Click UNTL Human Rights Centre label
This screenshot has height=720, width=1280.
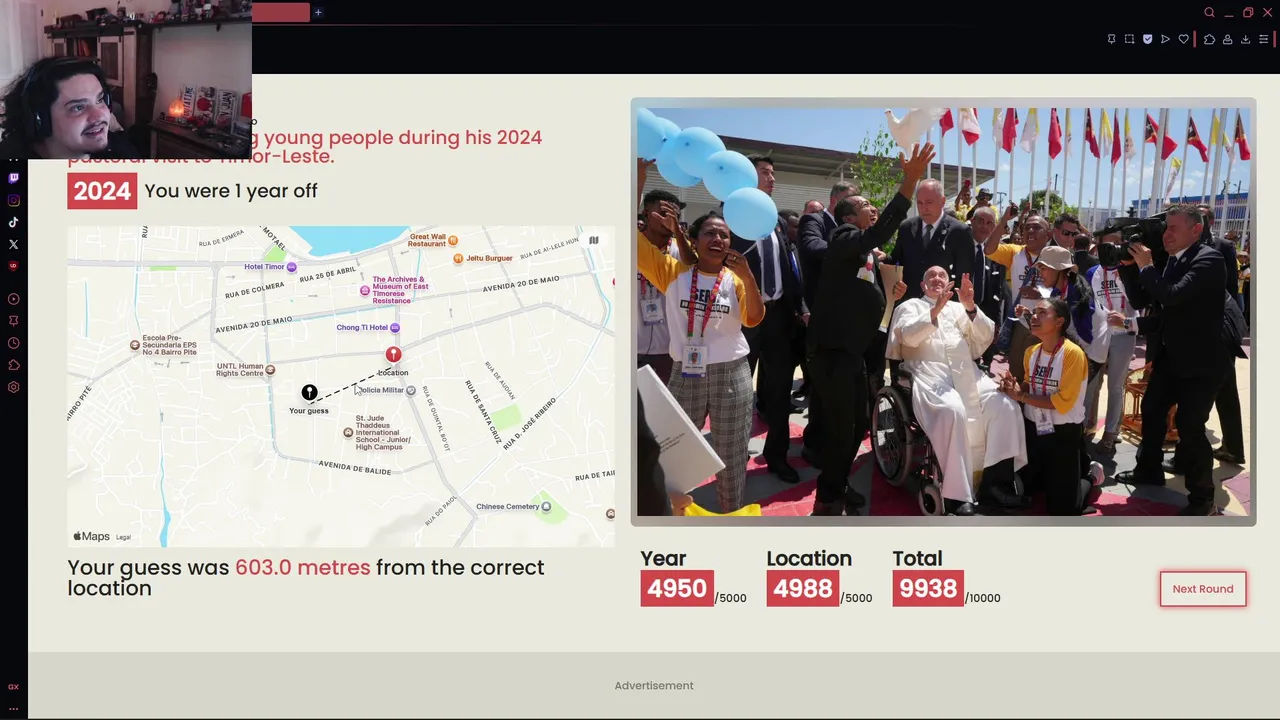246,370
